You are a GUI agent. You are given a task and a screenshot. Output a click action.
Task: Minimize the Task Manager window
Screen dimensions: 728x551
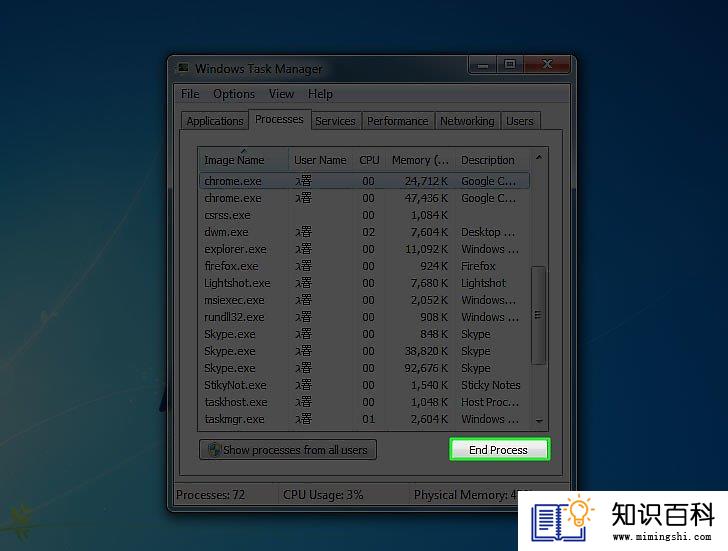click(x=483, y=65)
